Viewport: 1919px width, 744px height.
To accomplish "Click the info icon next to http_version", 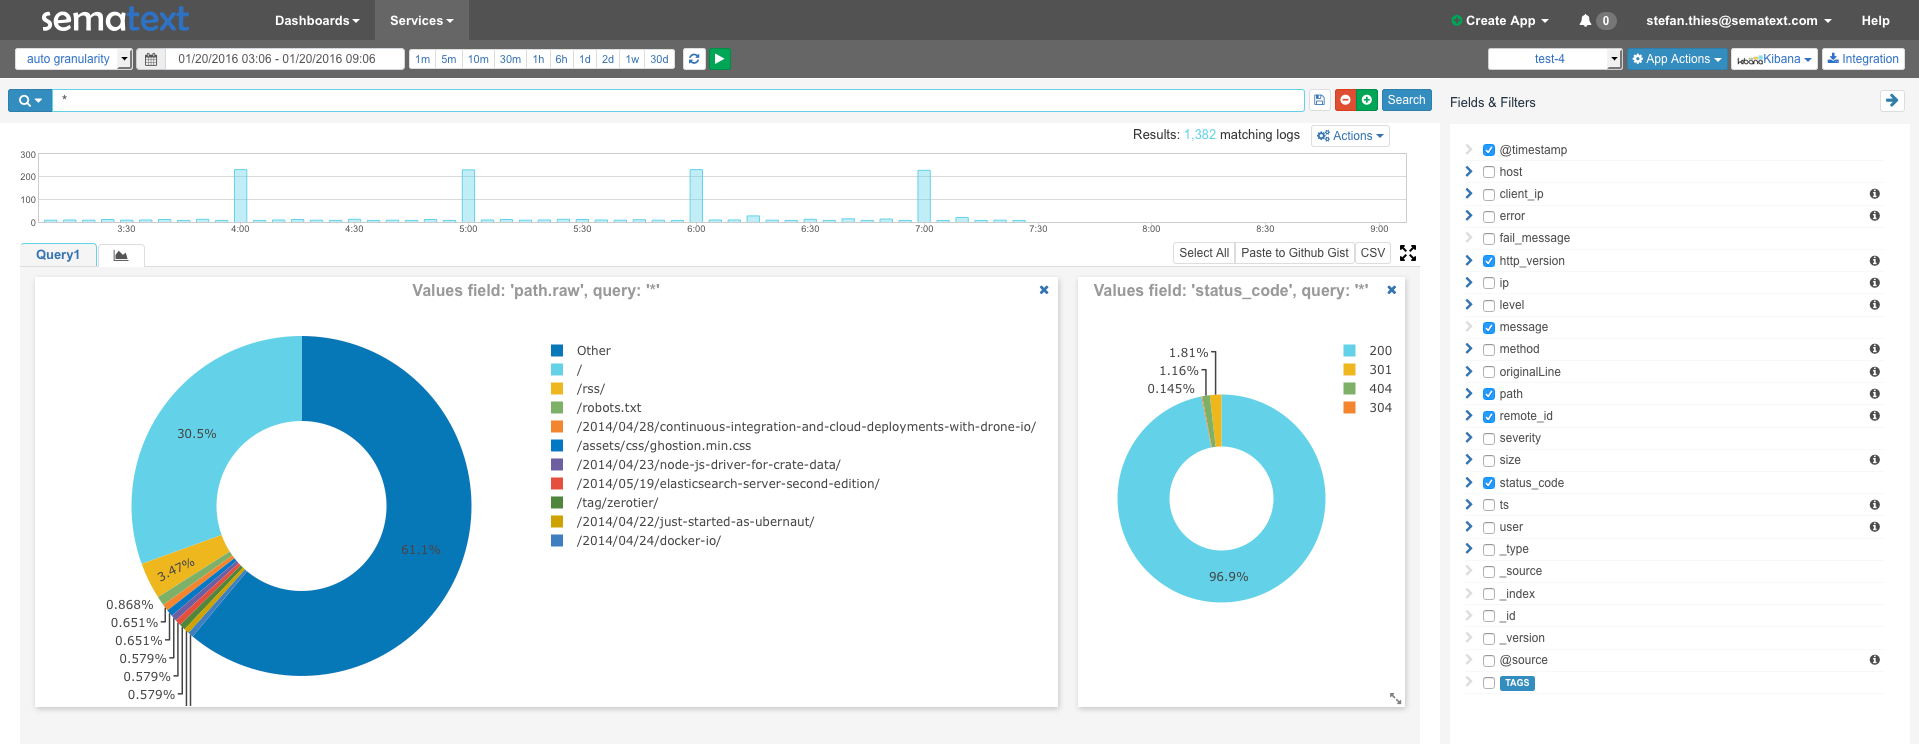I will tap(1875, 261).
